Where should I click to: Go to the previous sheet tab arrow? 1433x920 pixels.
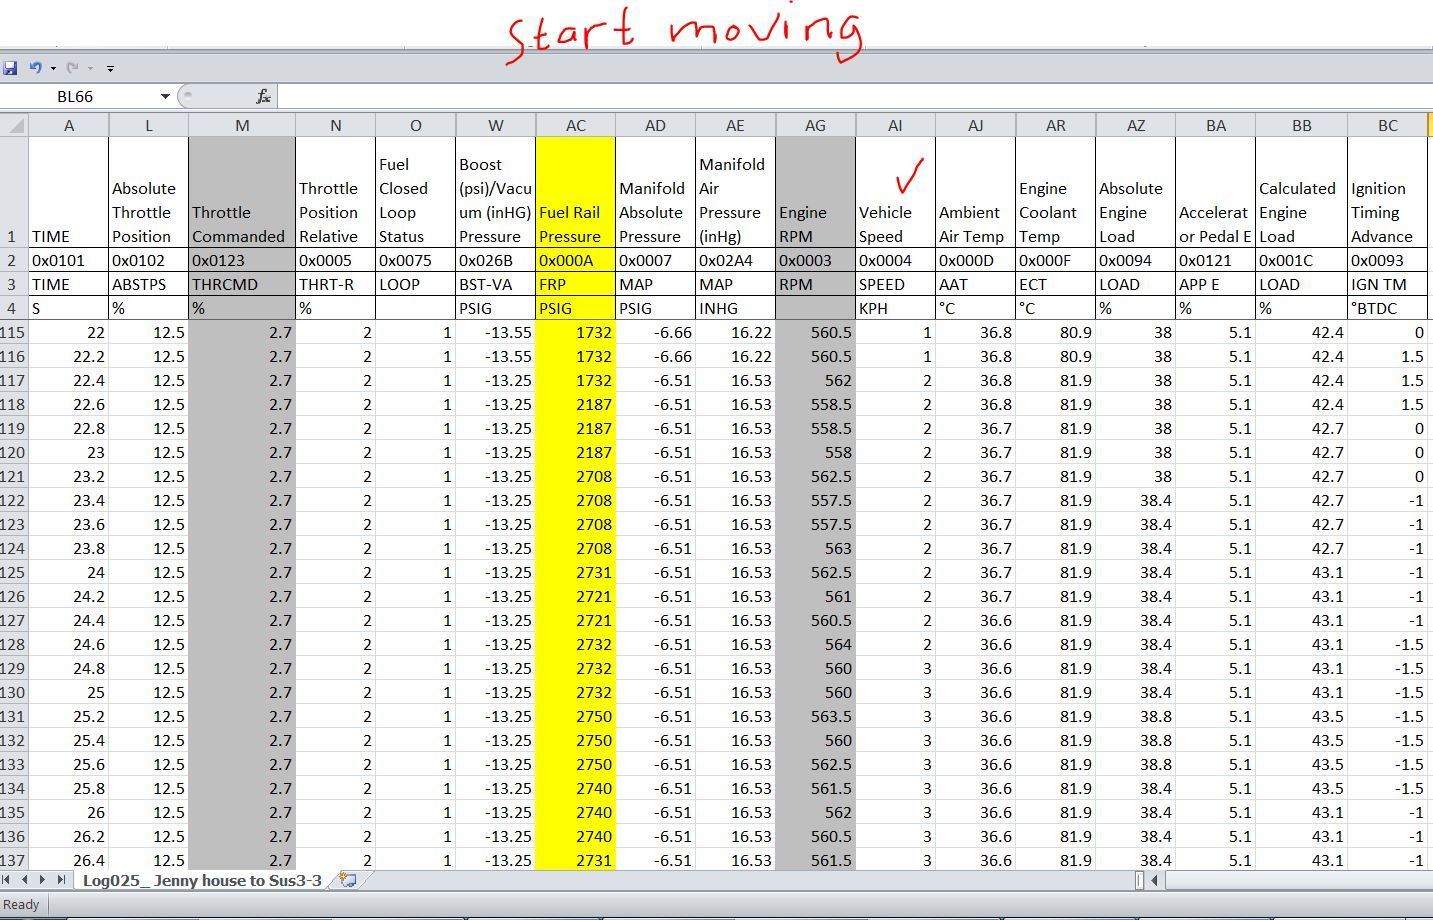(x=27, y=880)
